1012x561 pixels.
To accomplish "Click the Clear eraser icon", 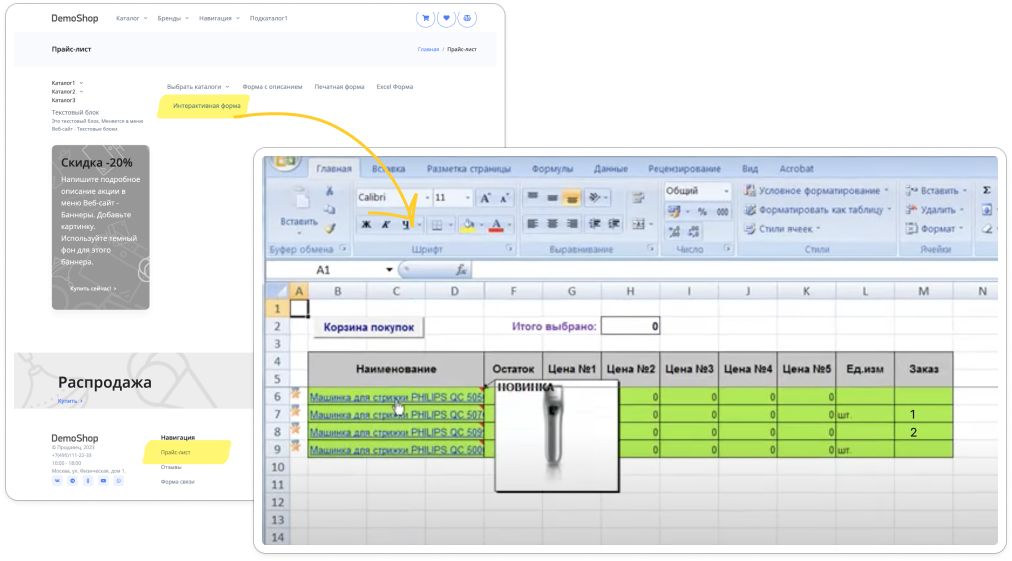I will click(987, 229).
